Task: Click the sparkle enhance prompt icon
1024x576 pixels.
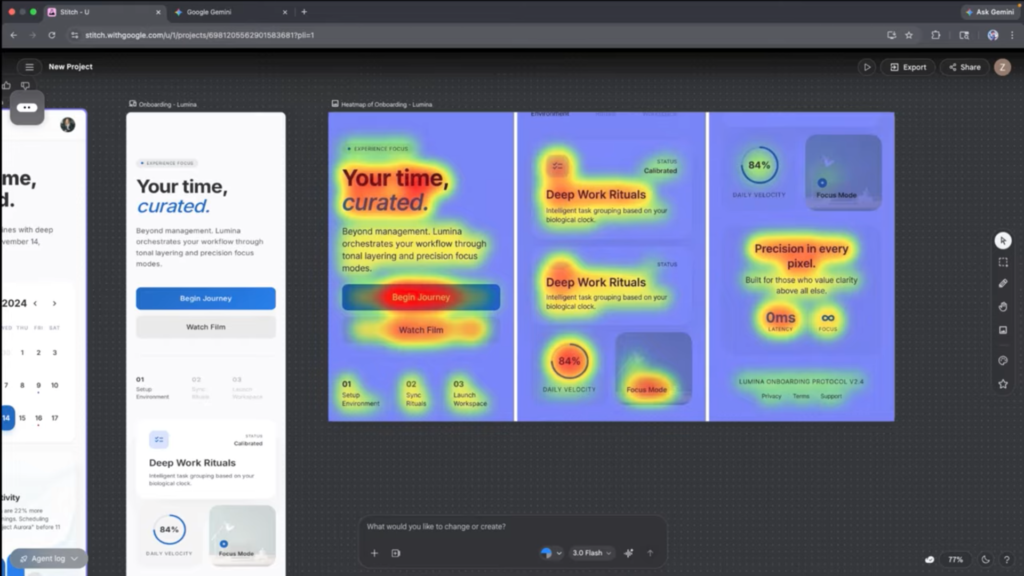Action: coord(628,553)
